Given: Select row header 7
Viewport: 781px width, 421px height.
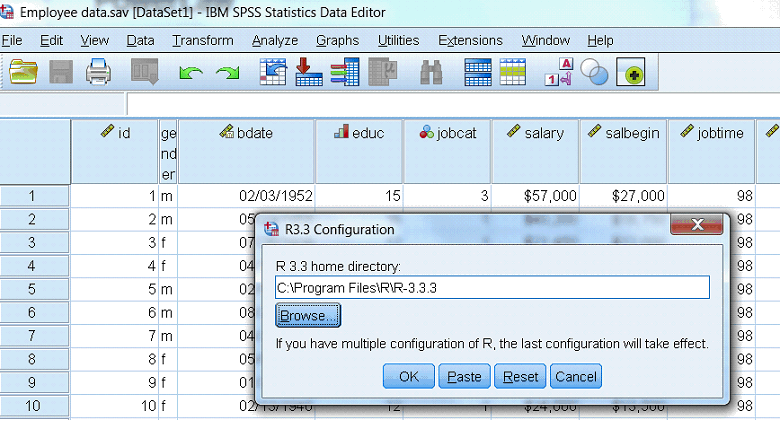Looking at the screenshot, I should (x=34, y=336).
